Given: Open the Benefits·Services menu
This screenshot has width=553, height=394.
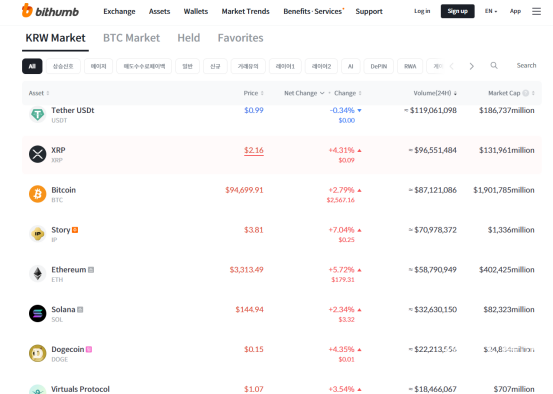Looking at the screenshot, I should point(313,11).
